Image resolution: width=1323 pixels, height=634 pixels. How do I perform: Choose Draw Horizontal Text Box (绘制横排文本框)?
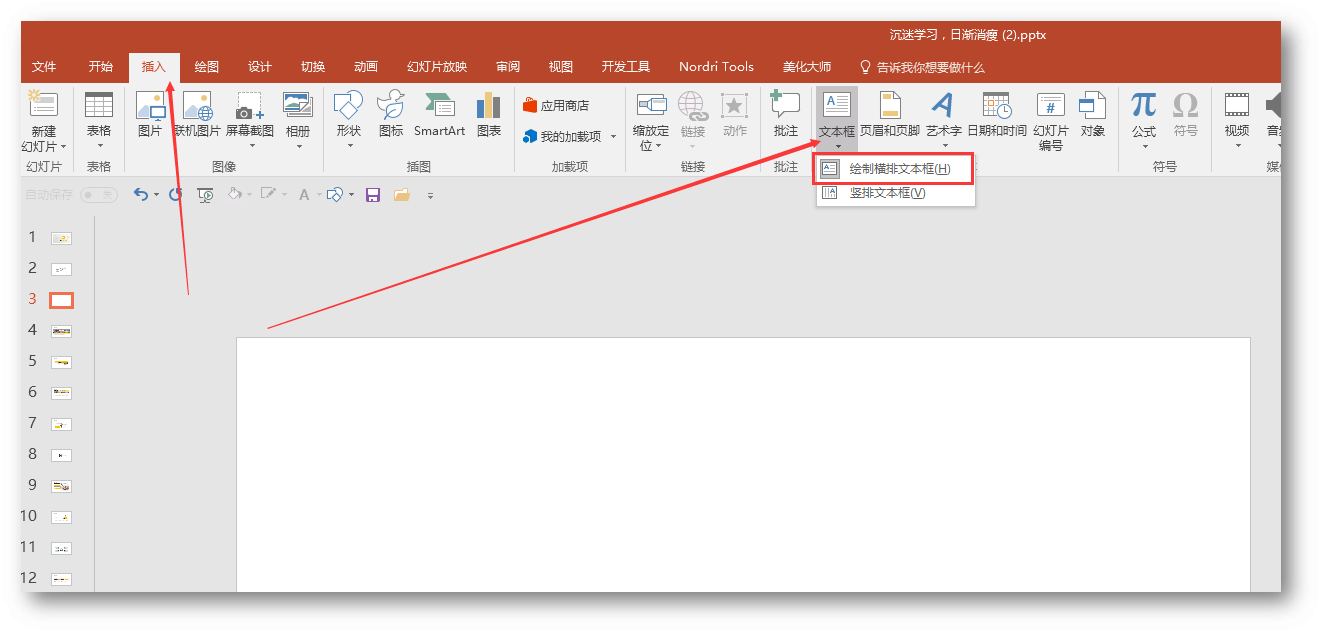(x=895, y=169)
